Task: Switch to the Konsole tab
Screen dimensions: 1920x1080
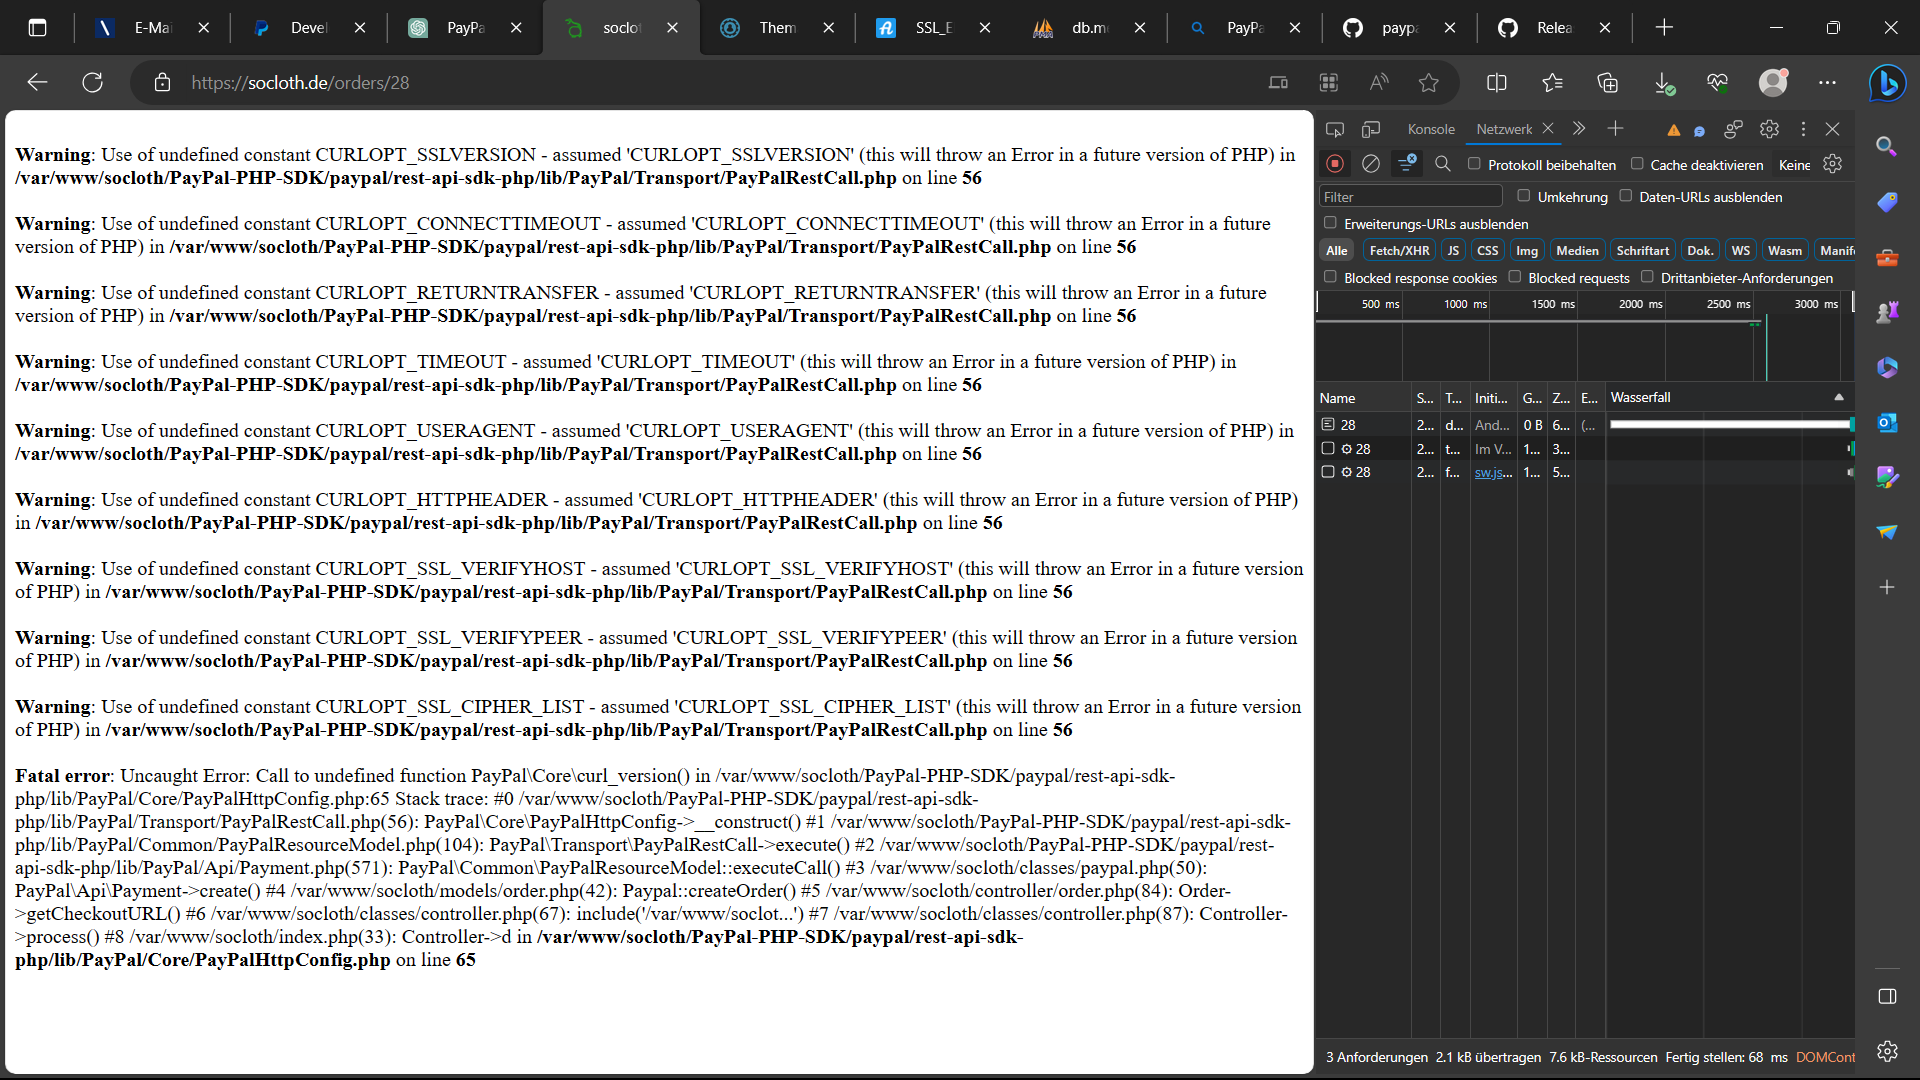Action: click(x=1430, y=129)
